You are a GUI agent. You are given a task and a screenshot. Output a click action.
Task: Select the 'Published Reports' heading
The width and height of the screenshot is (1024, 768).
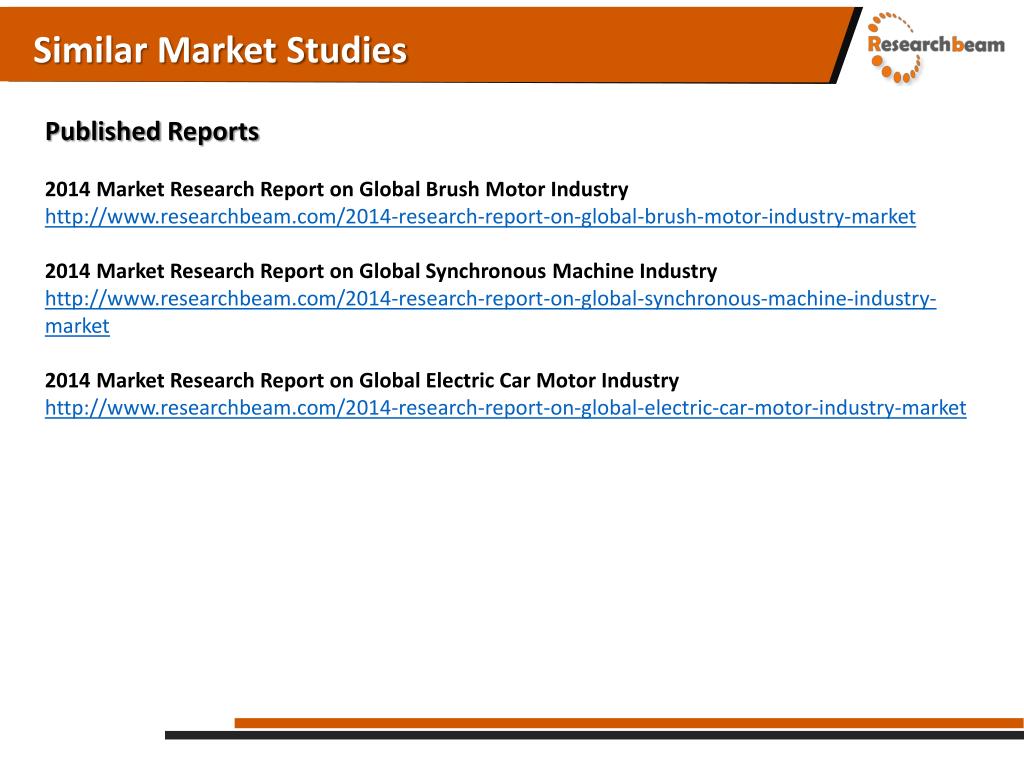(x=152, y=131)
